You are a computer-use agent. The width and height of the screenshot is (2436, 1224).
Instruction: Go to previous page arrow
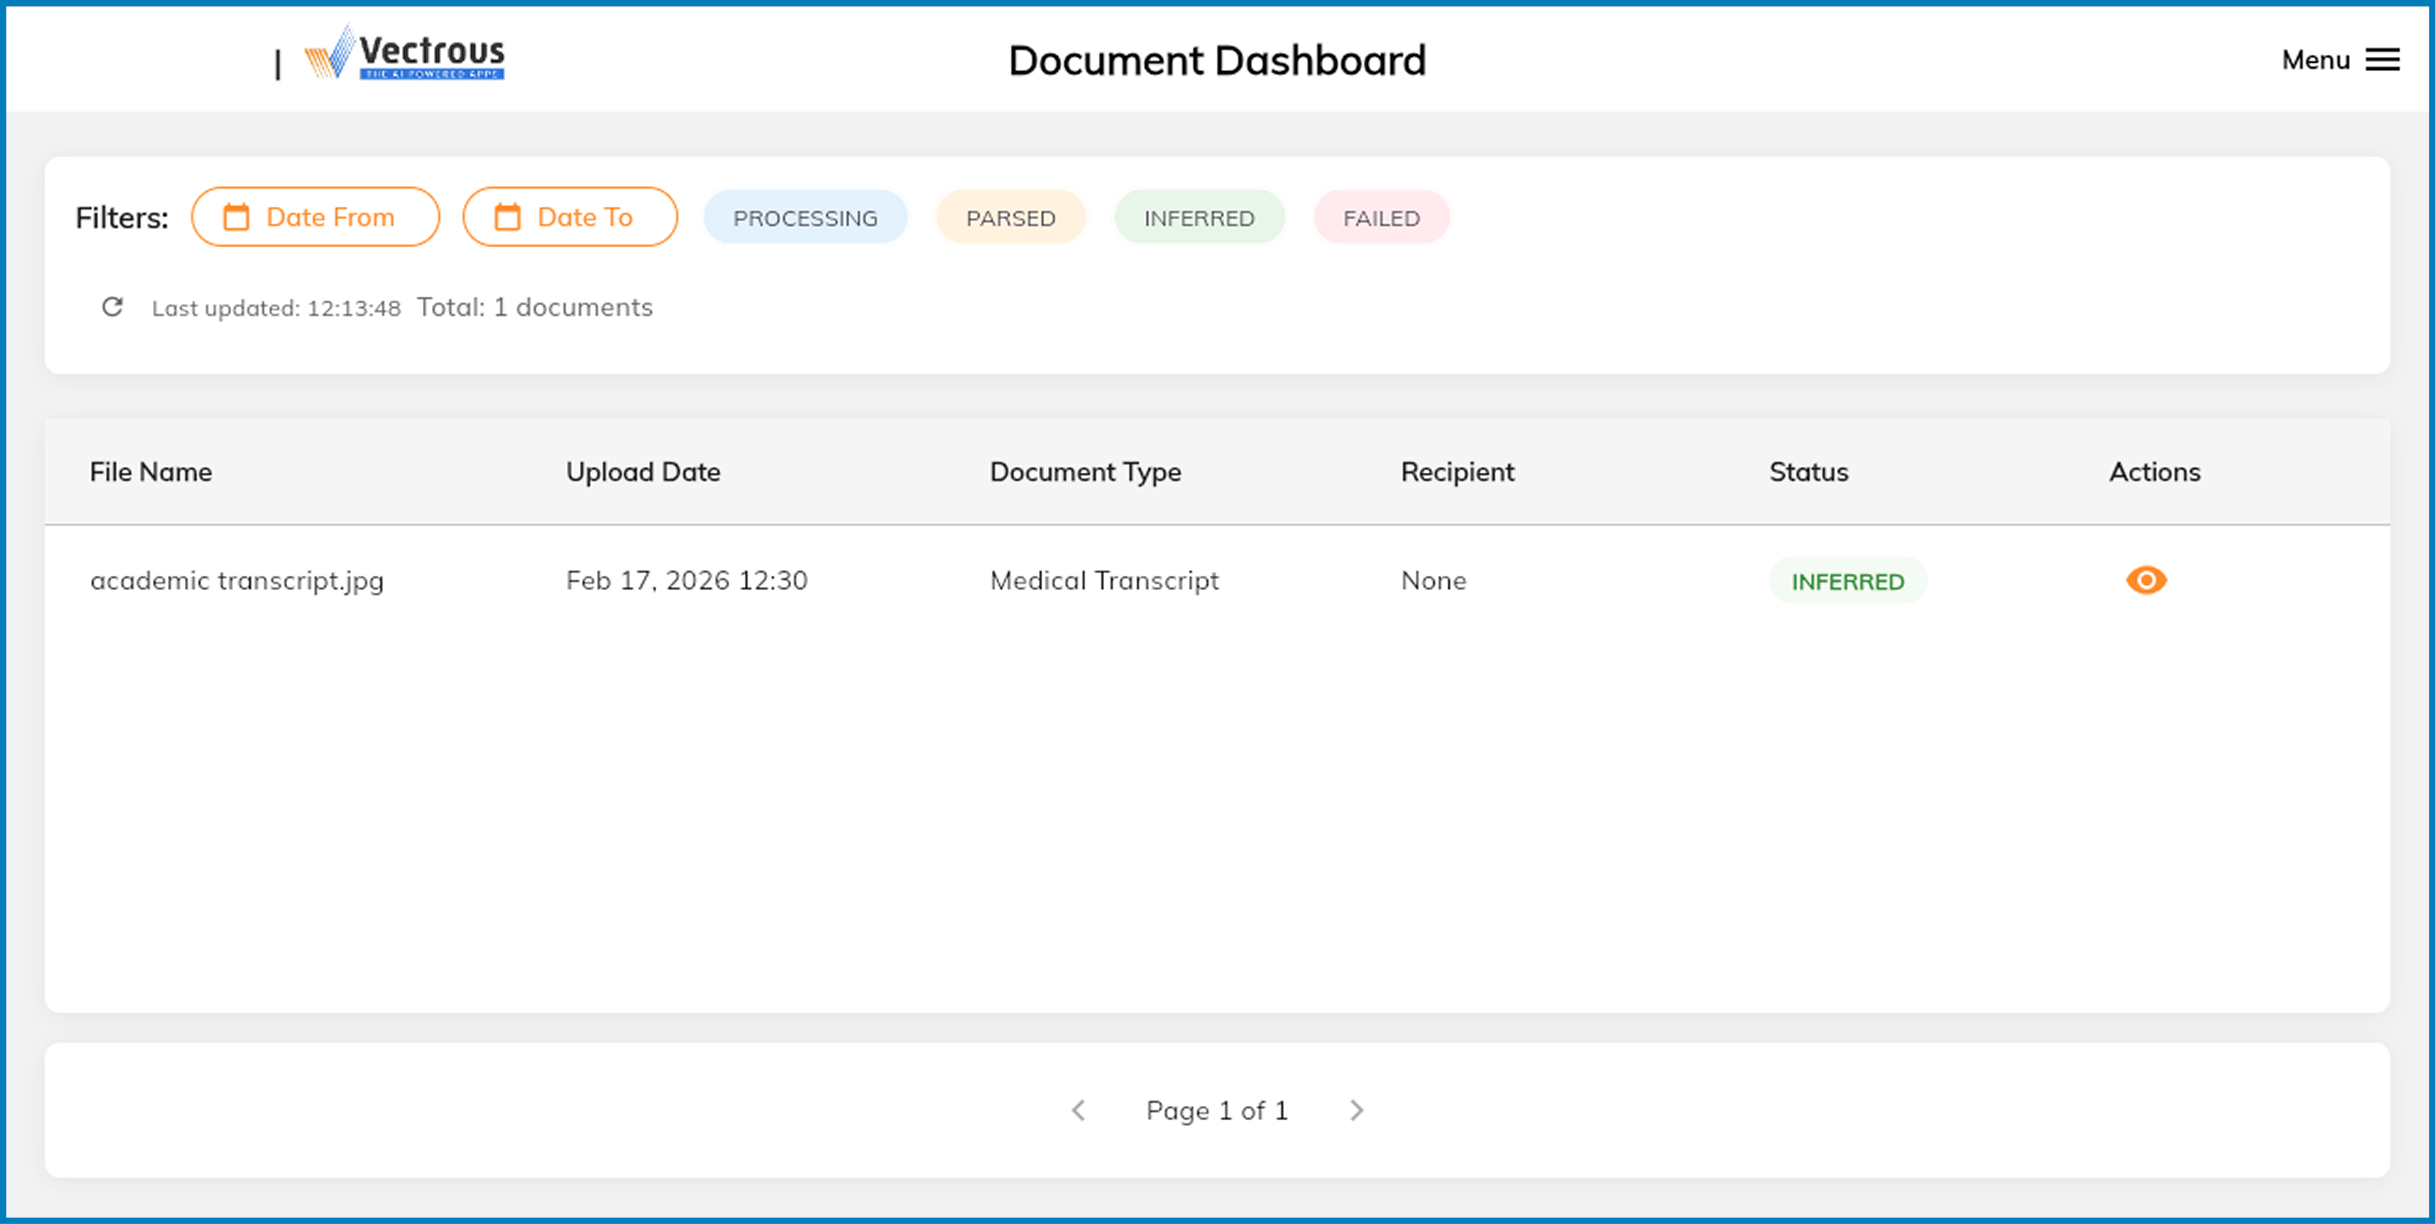click(1078, 1110)
